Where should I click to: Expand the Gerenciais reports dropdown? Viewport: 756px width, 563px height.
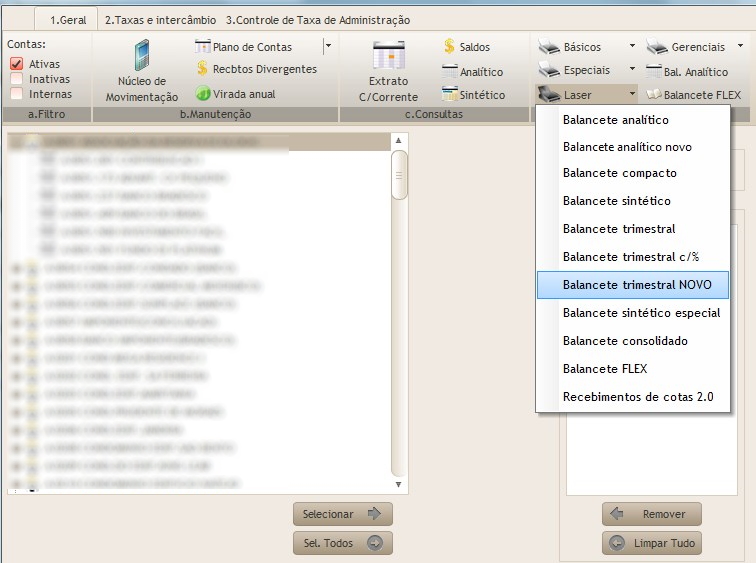pos(740,47)
